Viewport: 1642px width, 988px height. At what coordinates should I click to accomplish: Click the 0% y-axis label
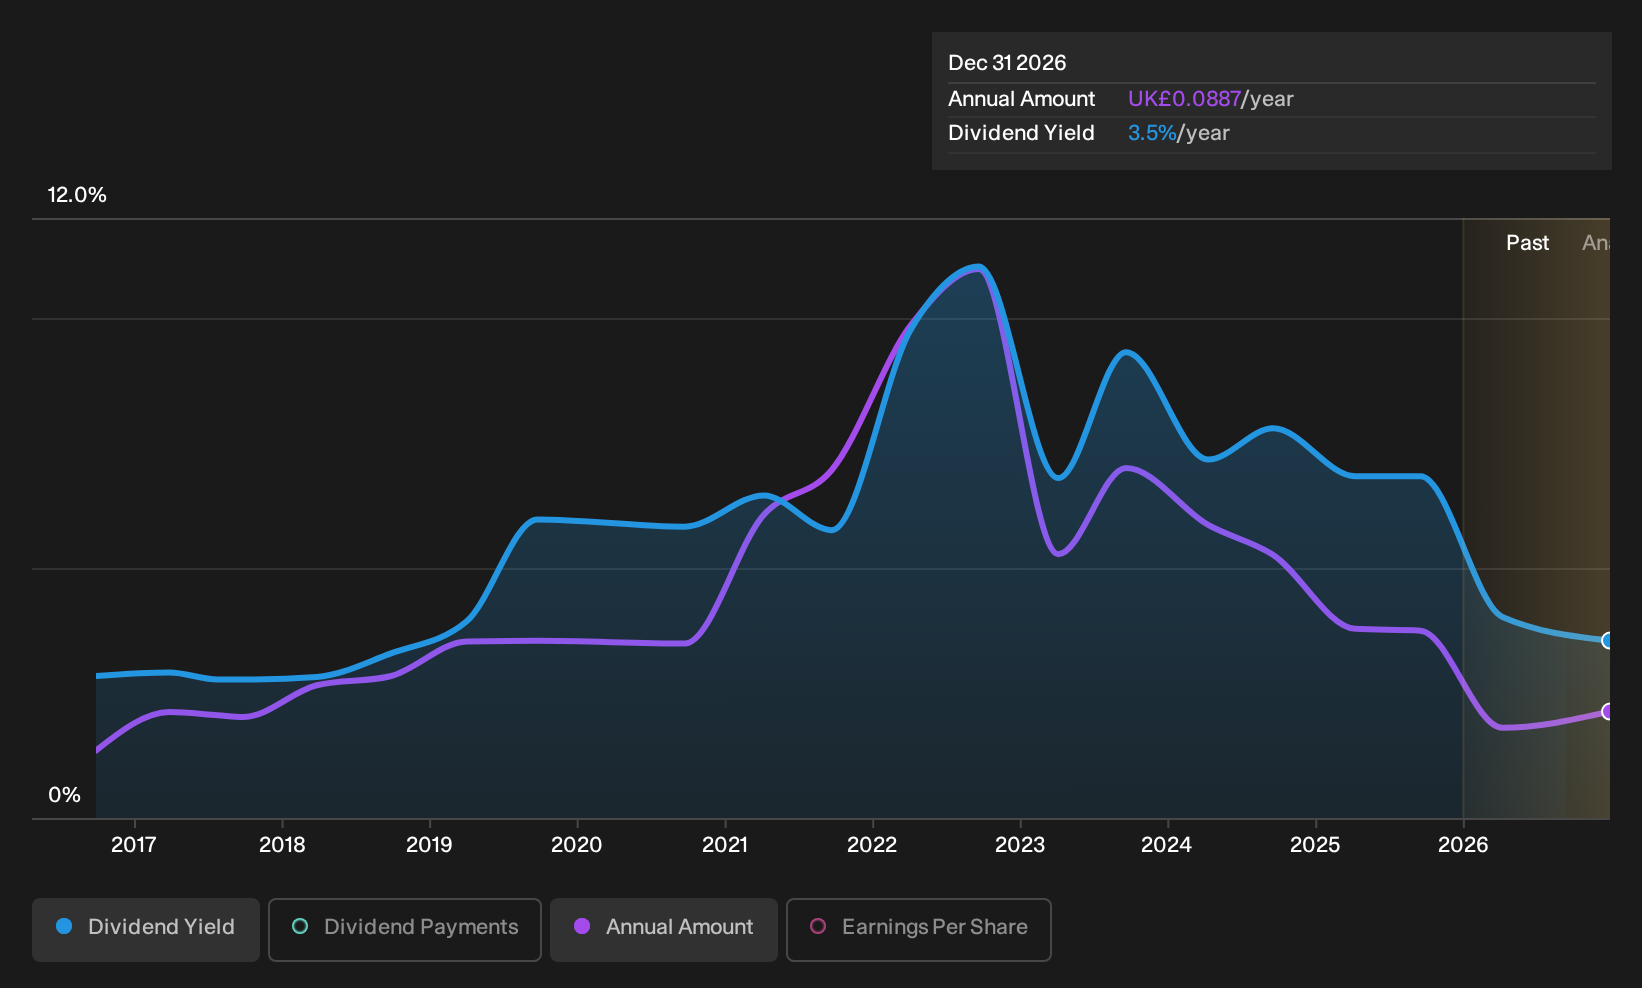[64, 795]
